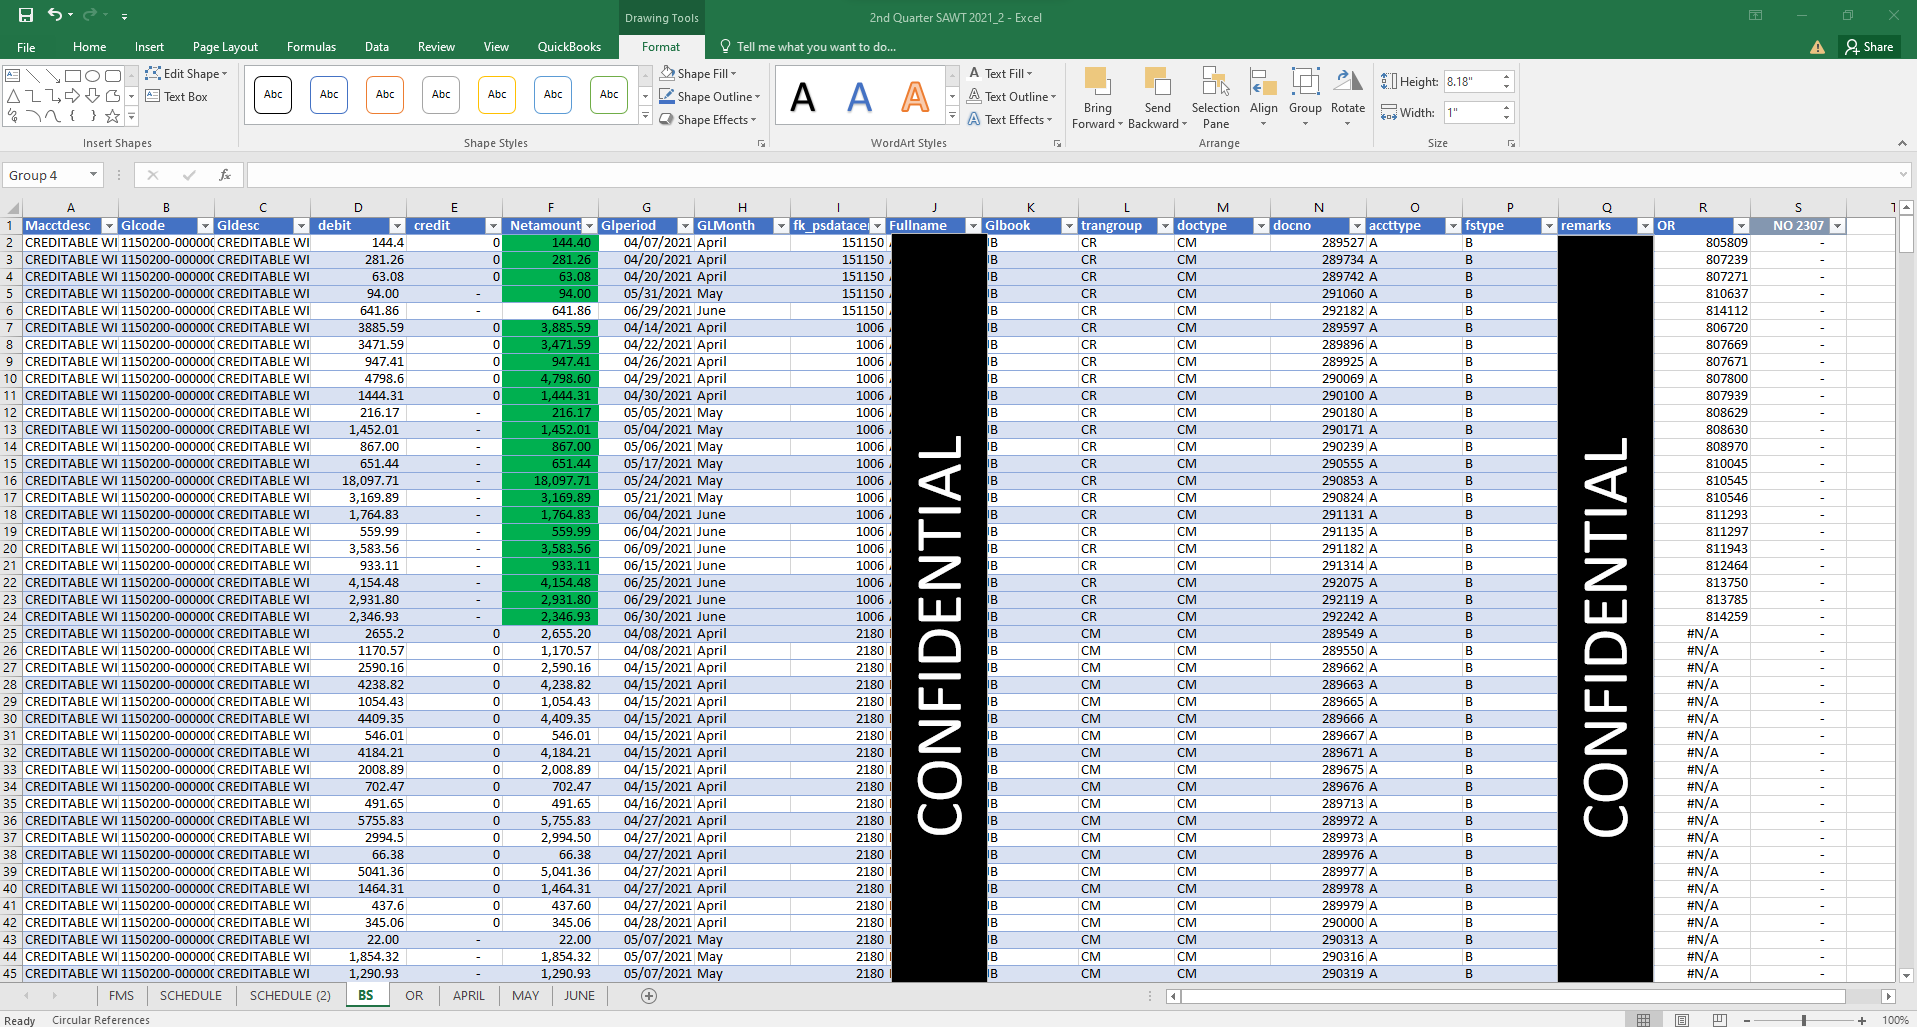This screenshot has width=1917, height=1027.
Task: Collapse the ribbon
Action: 1902,144
